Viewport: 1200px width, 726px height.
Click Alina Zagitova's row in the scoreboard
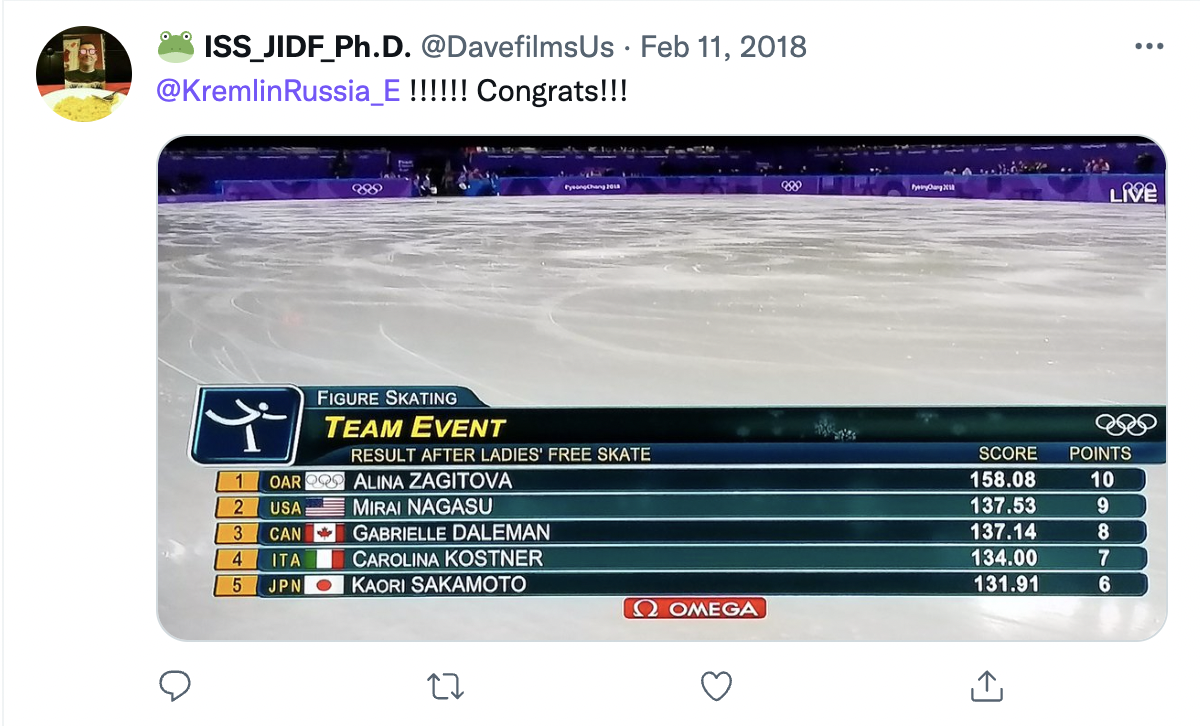tap(680, 480)
